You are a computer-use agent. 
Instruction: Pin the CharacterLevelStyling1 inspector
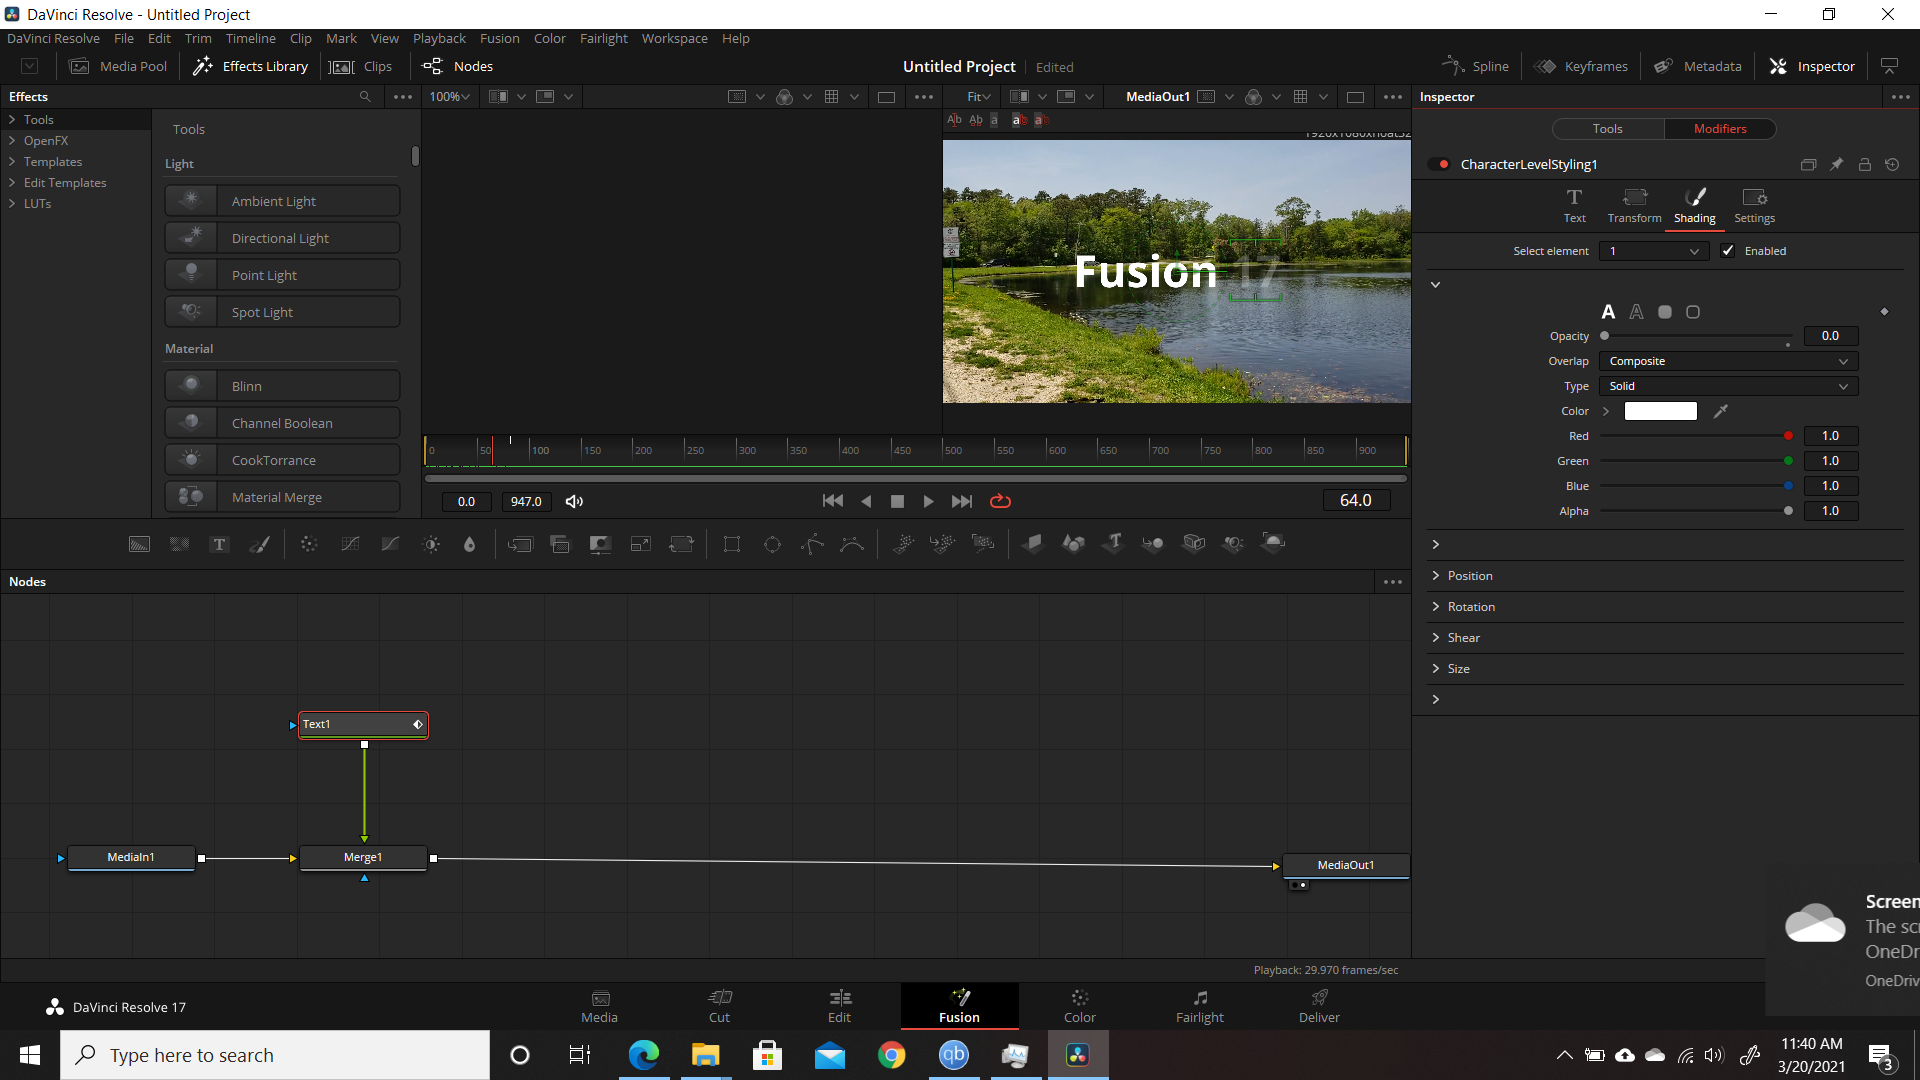(x=1836, y=164)
